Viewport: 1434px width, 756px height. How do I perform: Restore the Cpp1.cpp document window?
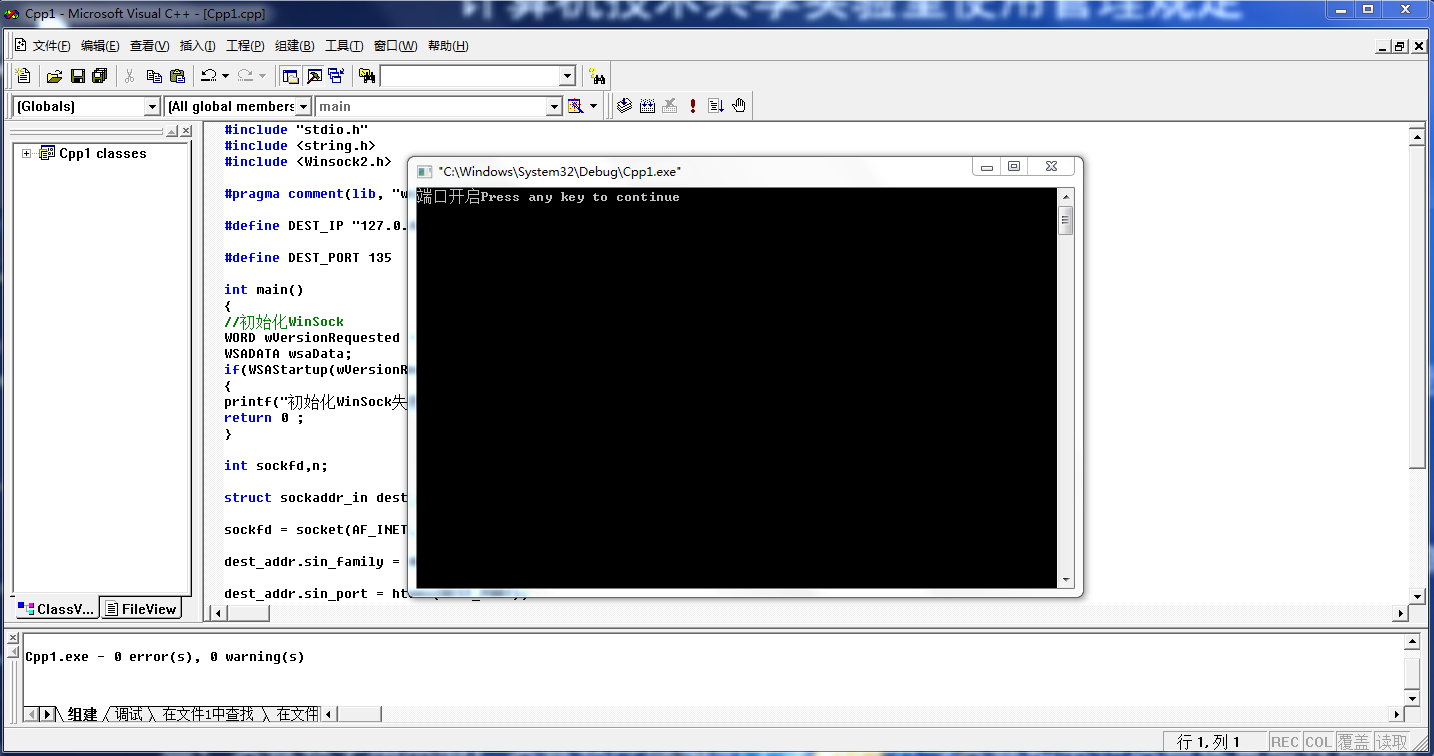(x=1400, y=46)
